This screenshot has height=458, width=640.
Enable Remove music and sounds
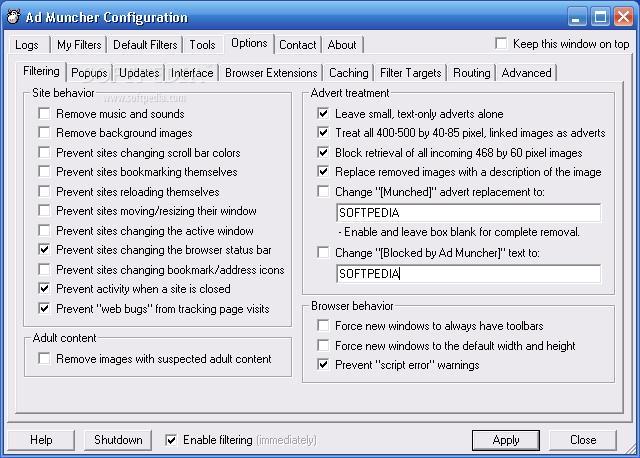point(44,114)
